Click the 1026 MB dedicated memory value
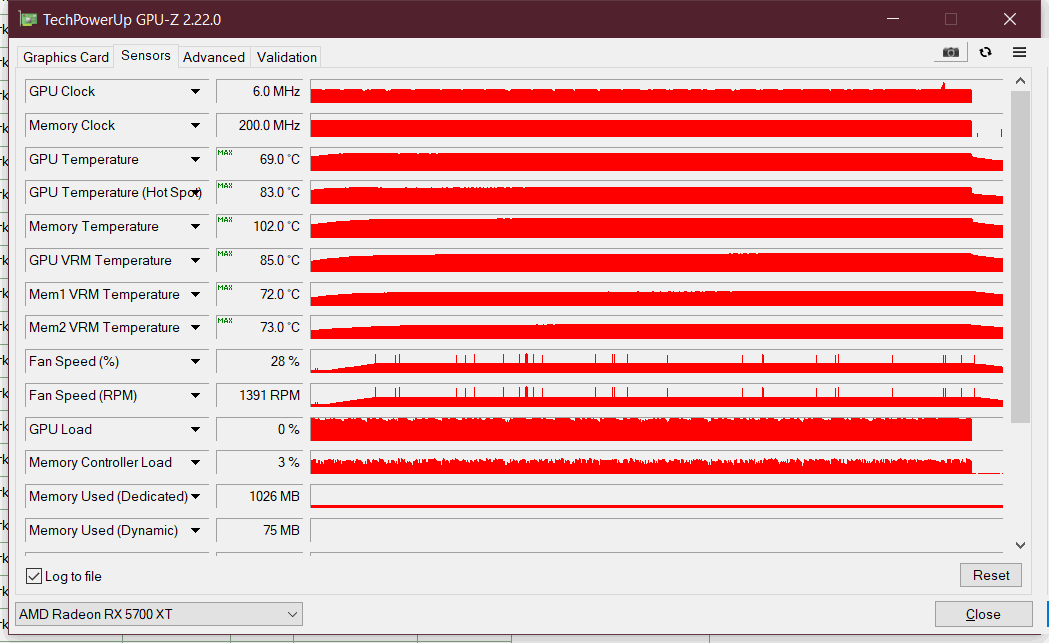Image resolution: width=1049 pixels, height=643 pixels. [260, 496]
